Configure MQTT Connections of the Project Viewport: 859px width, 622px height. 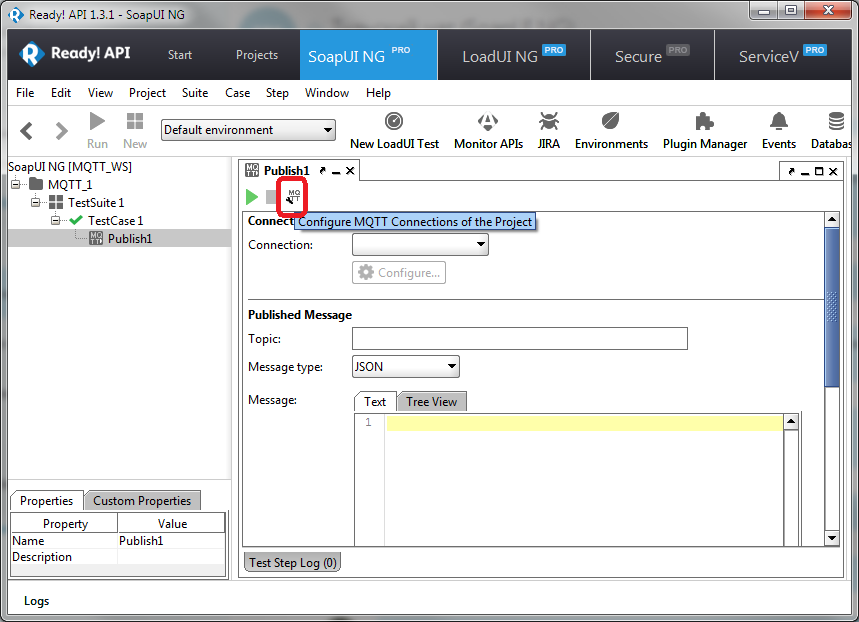point(293,196)
